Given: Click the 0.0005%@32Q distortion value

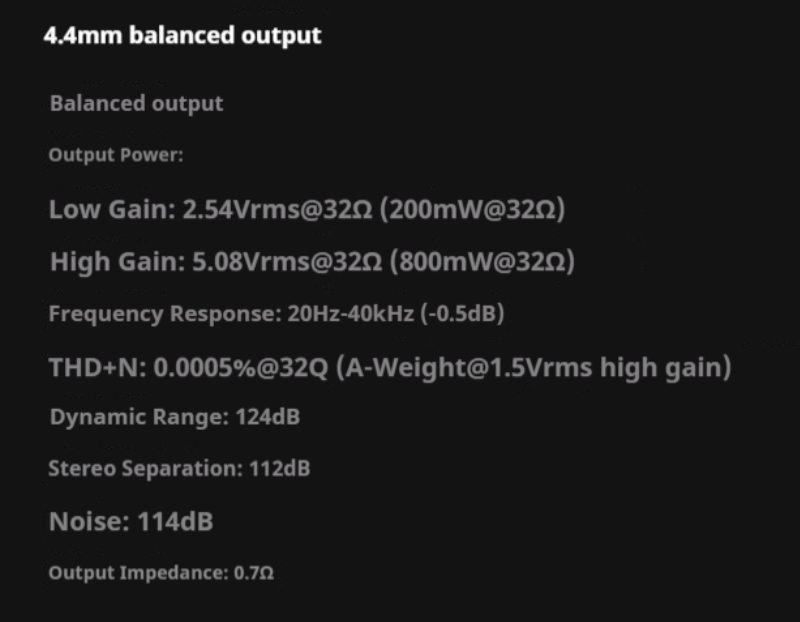Looking at the screenshot, I should coord(241,368).
